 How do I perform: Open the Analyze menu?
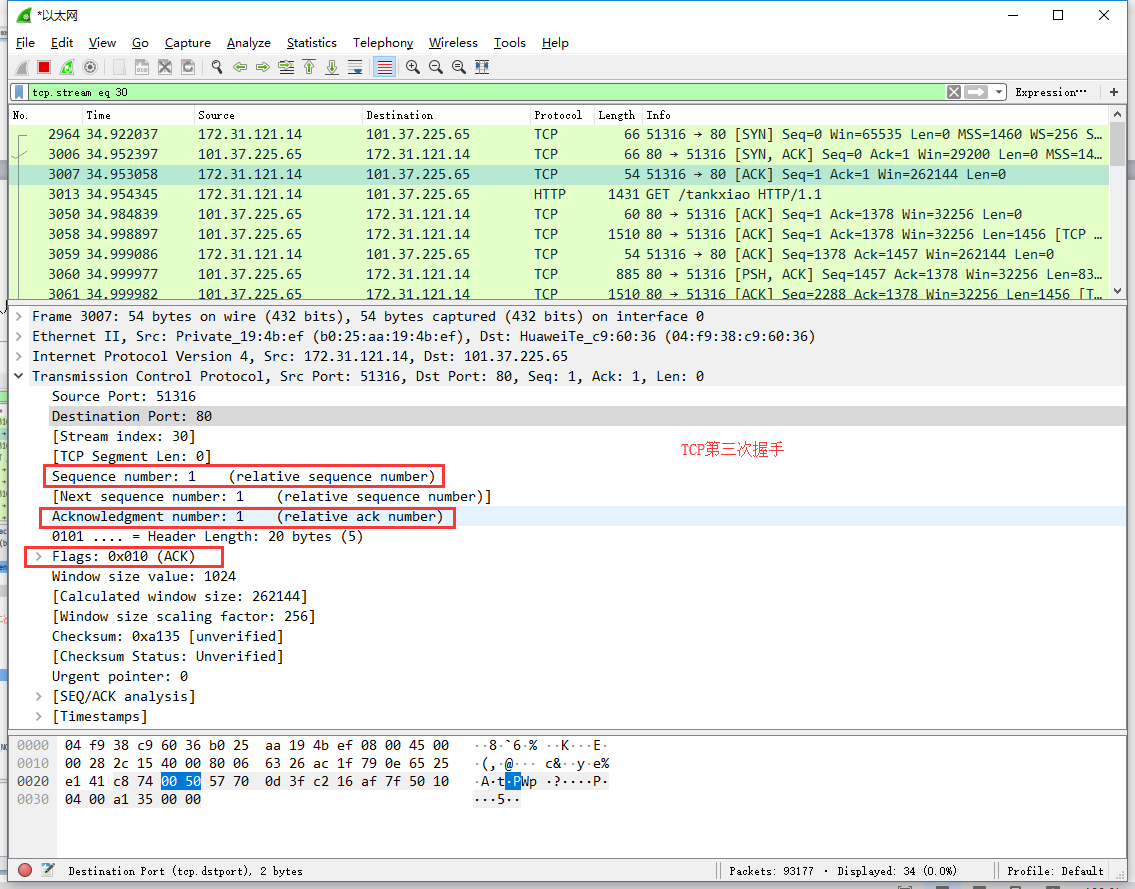coord(248,43)
